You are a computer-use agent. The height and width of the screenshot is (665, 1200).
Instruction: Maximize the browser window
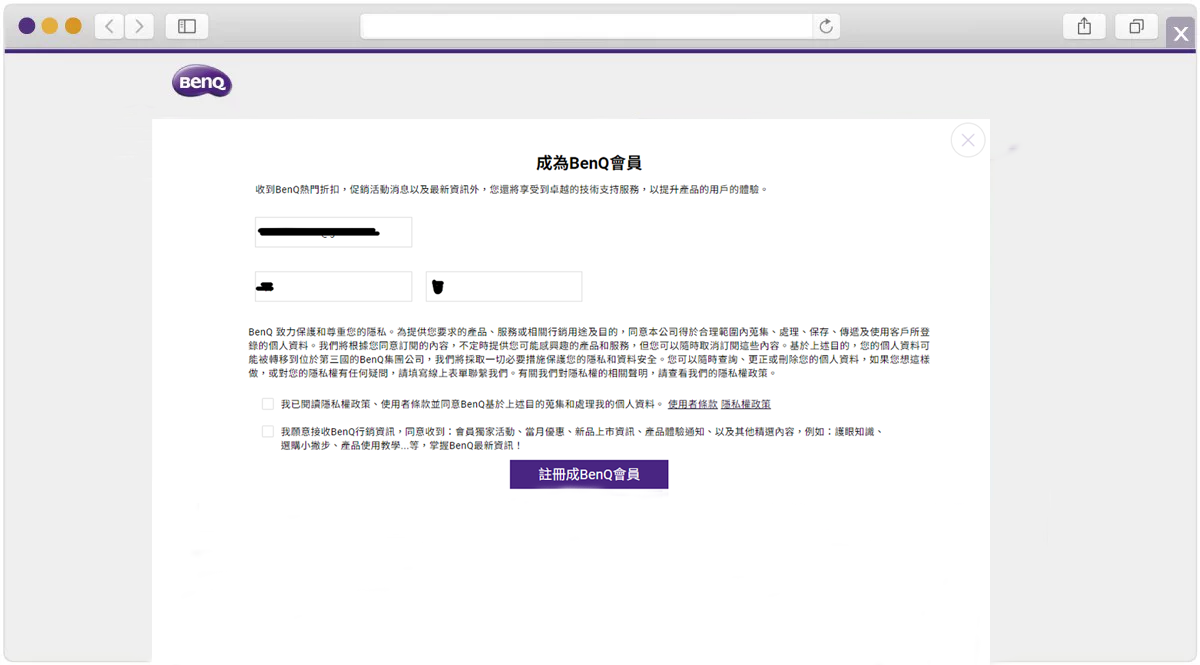(73, 26)
